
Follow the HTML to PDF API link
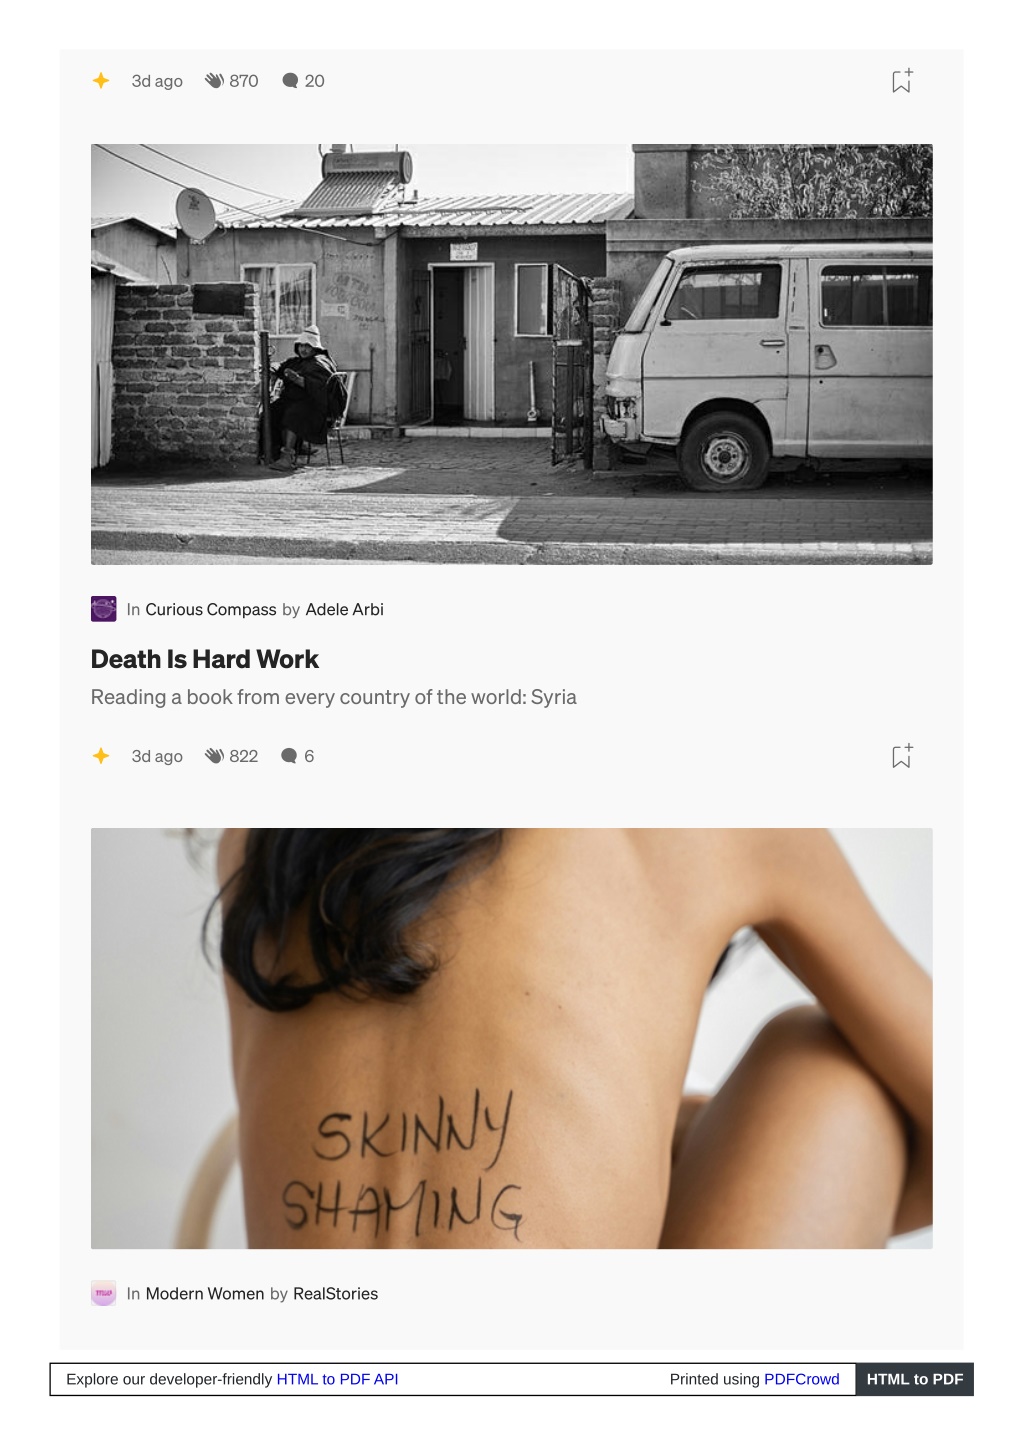(x=338, y=1379)
